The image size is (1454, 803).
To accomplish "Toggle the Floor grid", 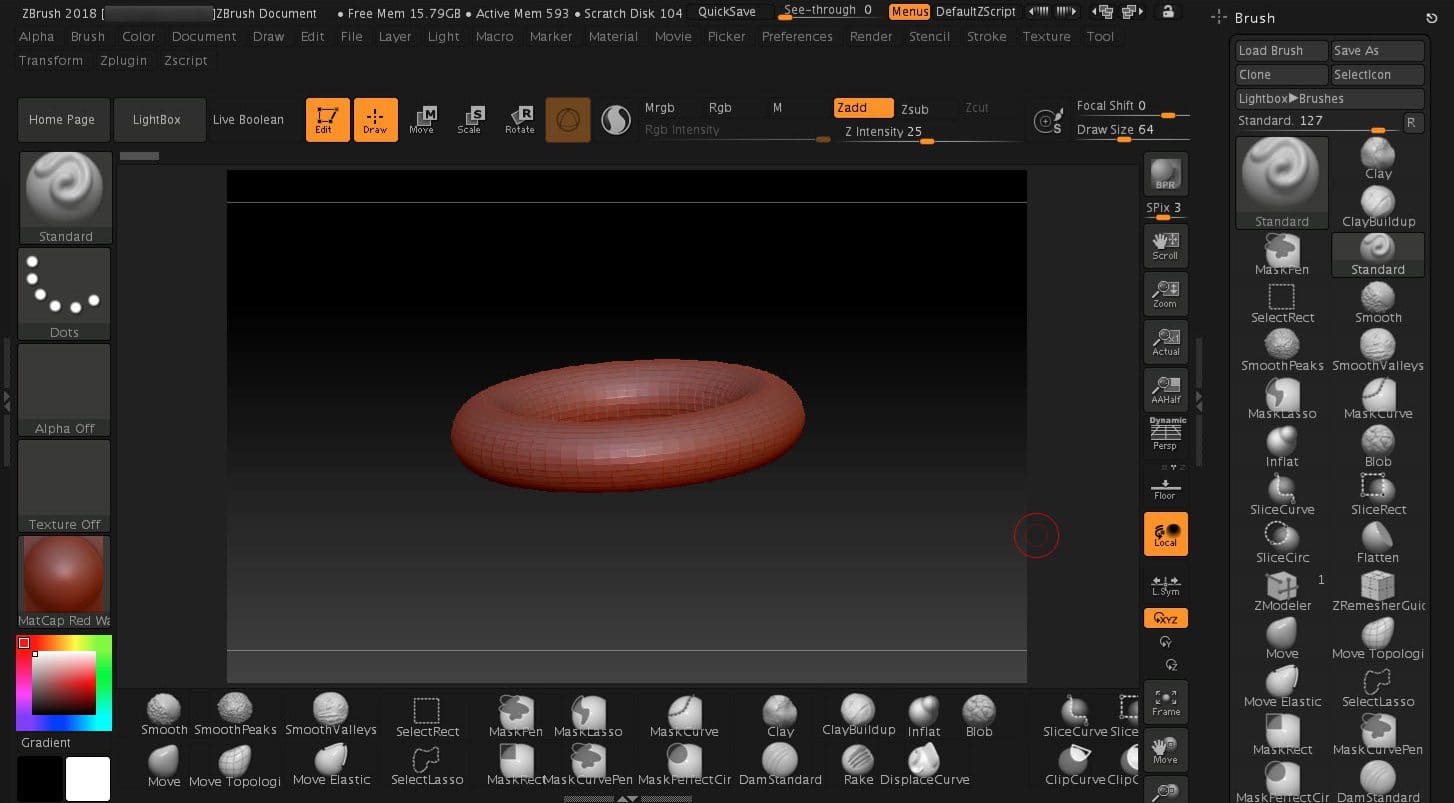I will [x=1165, y=490].
